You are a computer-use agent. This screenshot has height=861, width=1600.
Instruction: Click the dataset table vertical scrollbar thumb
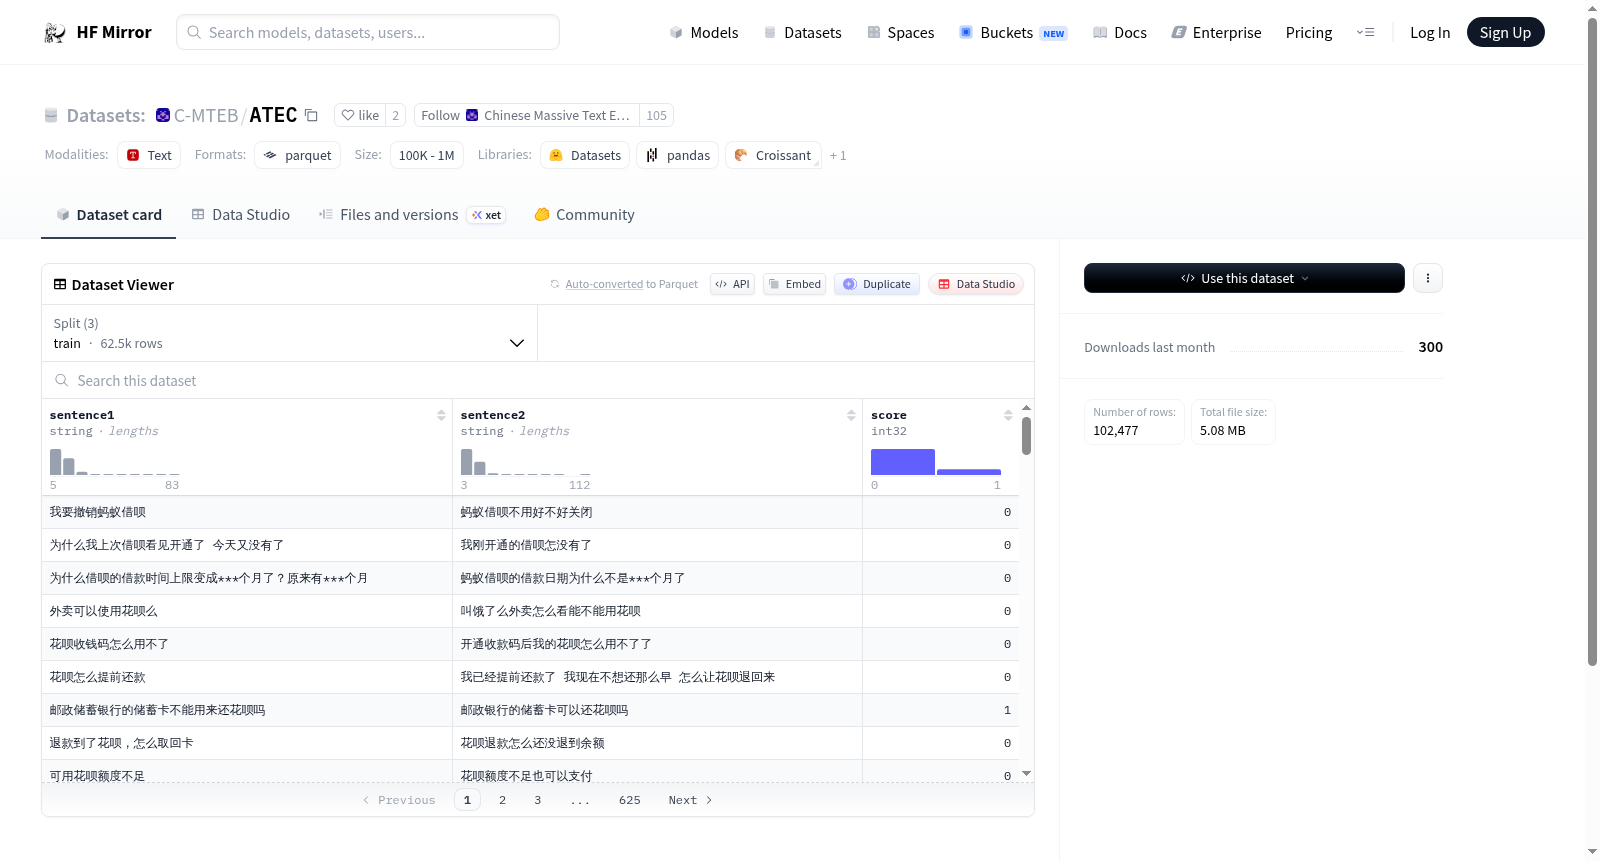pyautogui.click(x=1026, y=436)
